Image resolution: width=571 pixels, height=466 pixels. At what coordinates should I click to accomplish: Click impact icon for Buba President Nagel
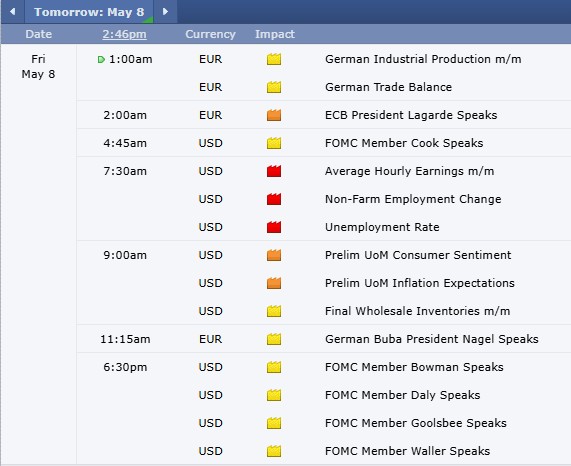pos(274,340)
